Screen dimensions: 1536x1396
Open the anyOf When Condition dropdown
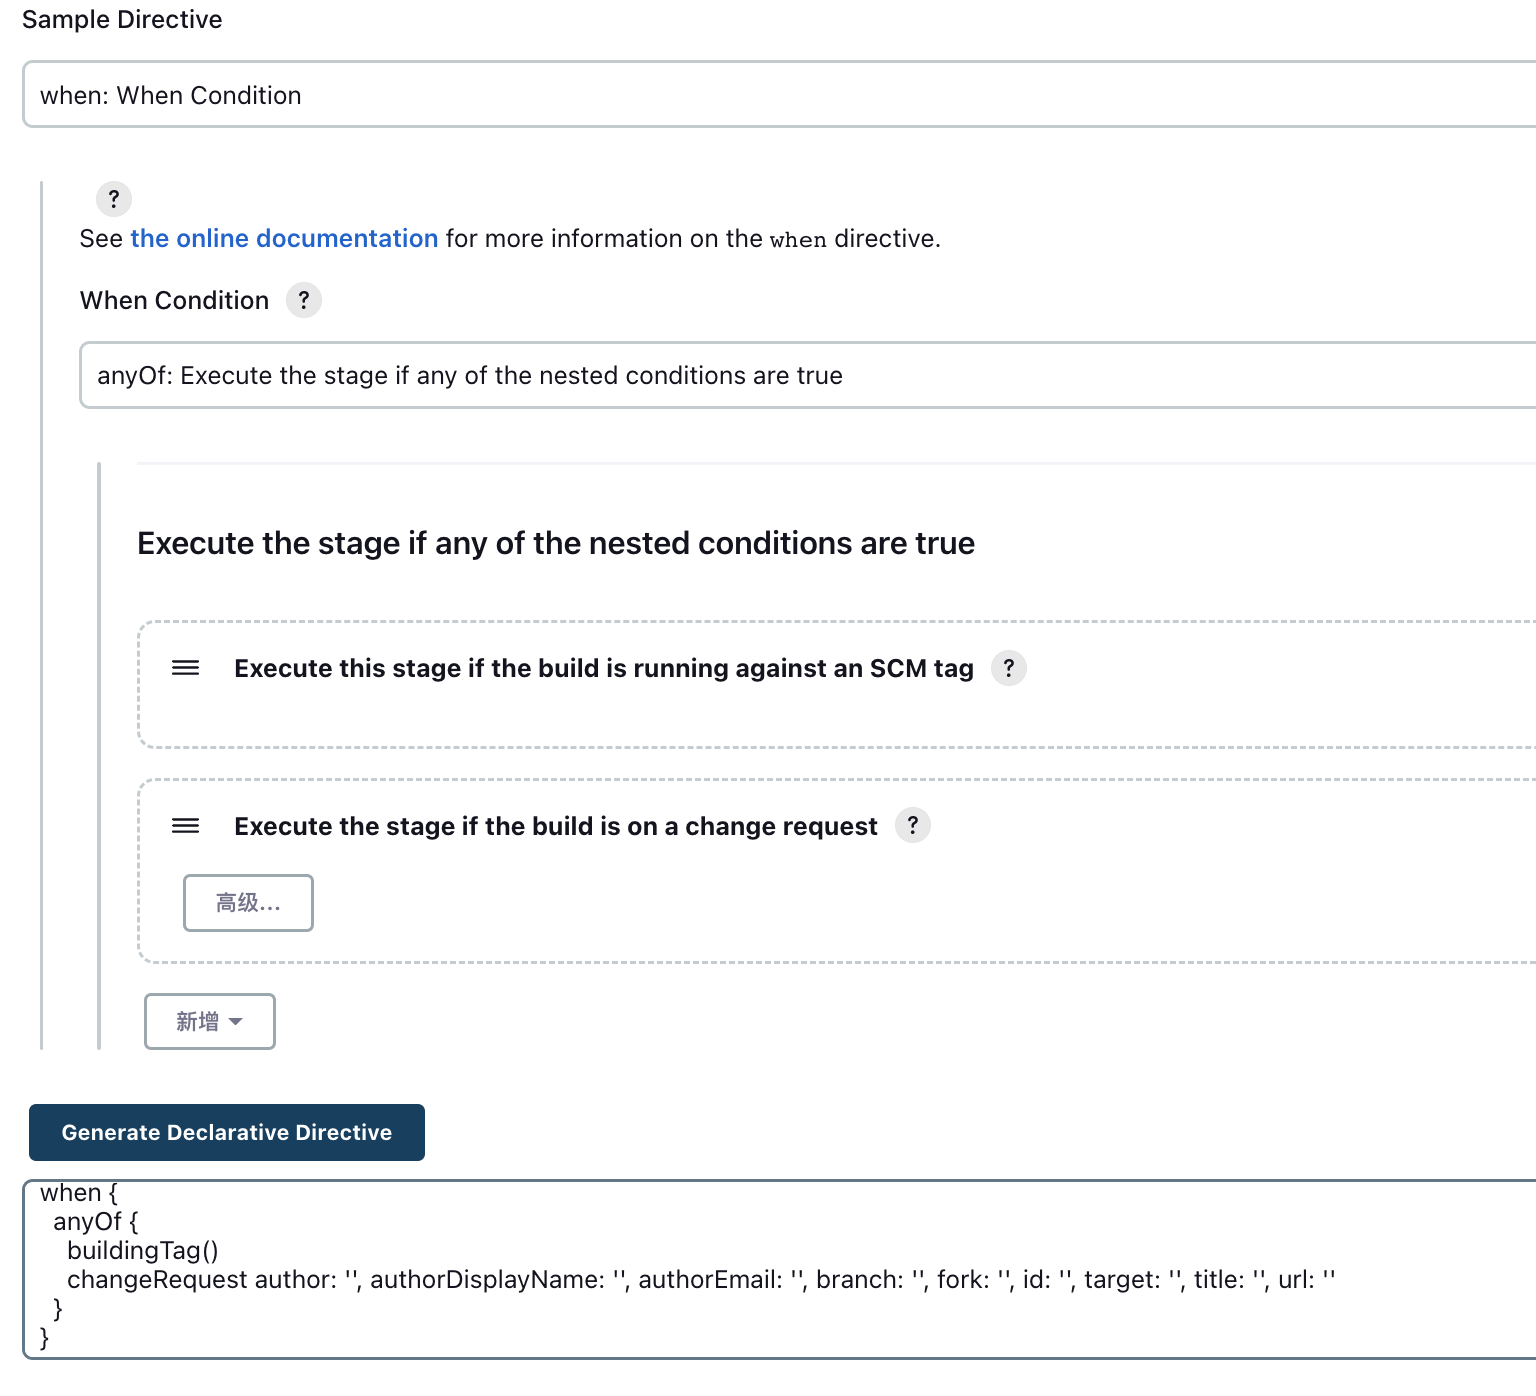(x=808, y=375)
